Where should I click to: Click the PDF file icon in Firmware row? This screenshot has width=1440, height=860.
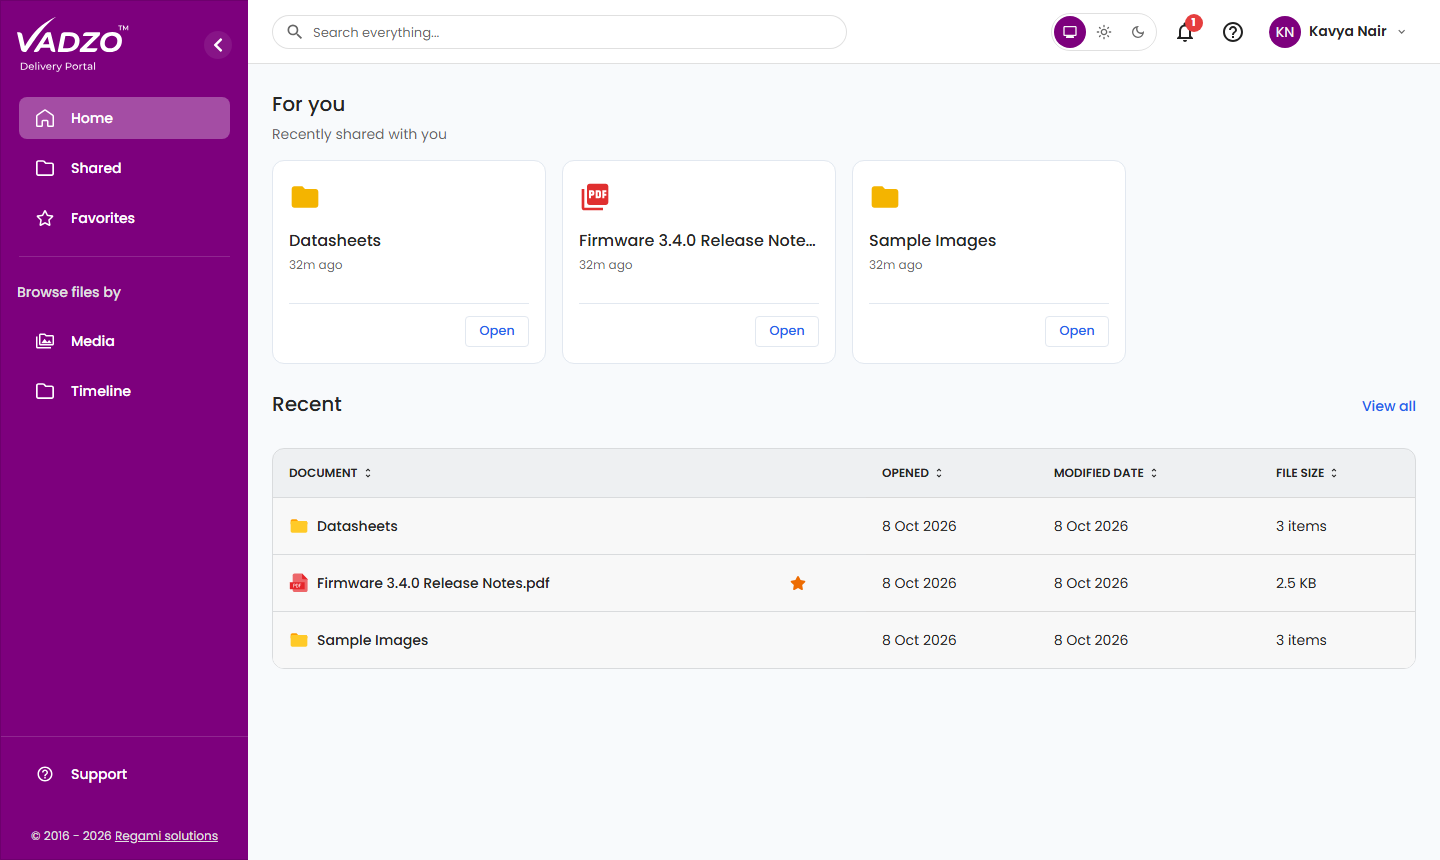299,583
